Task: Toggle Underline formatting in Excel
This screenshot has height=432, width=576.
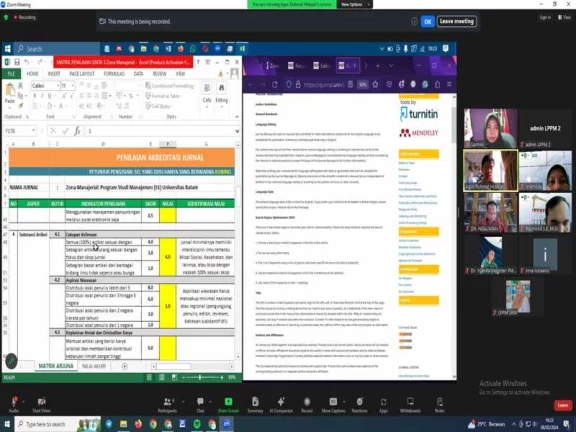Action: 50,96
